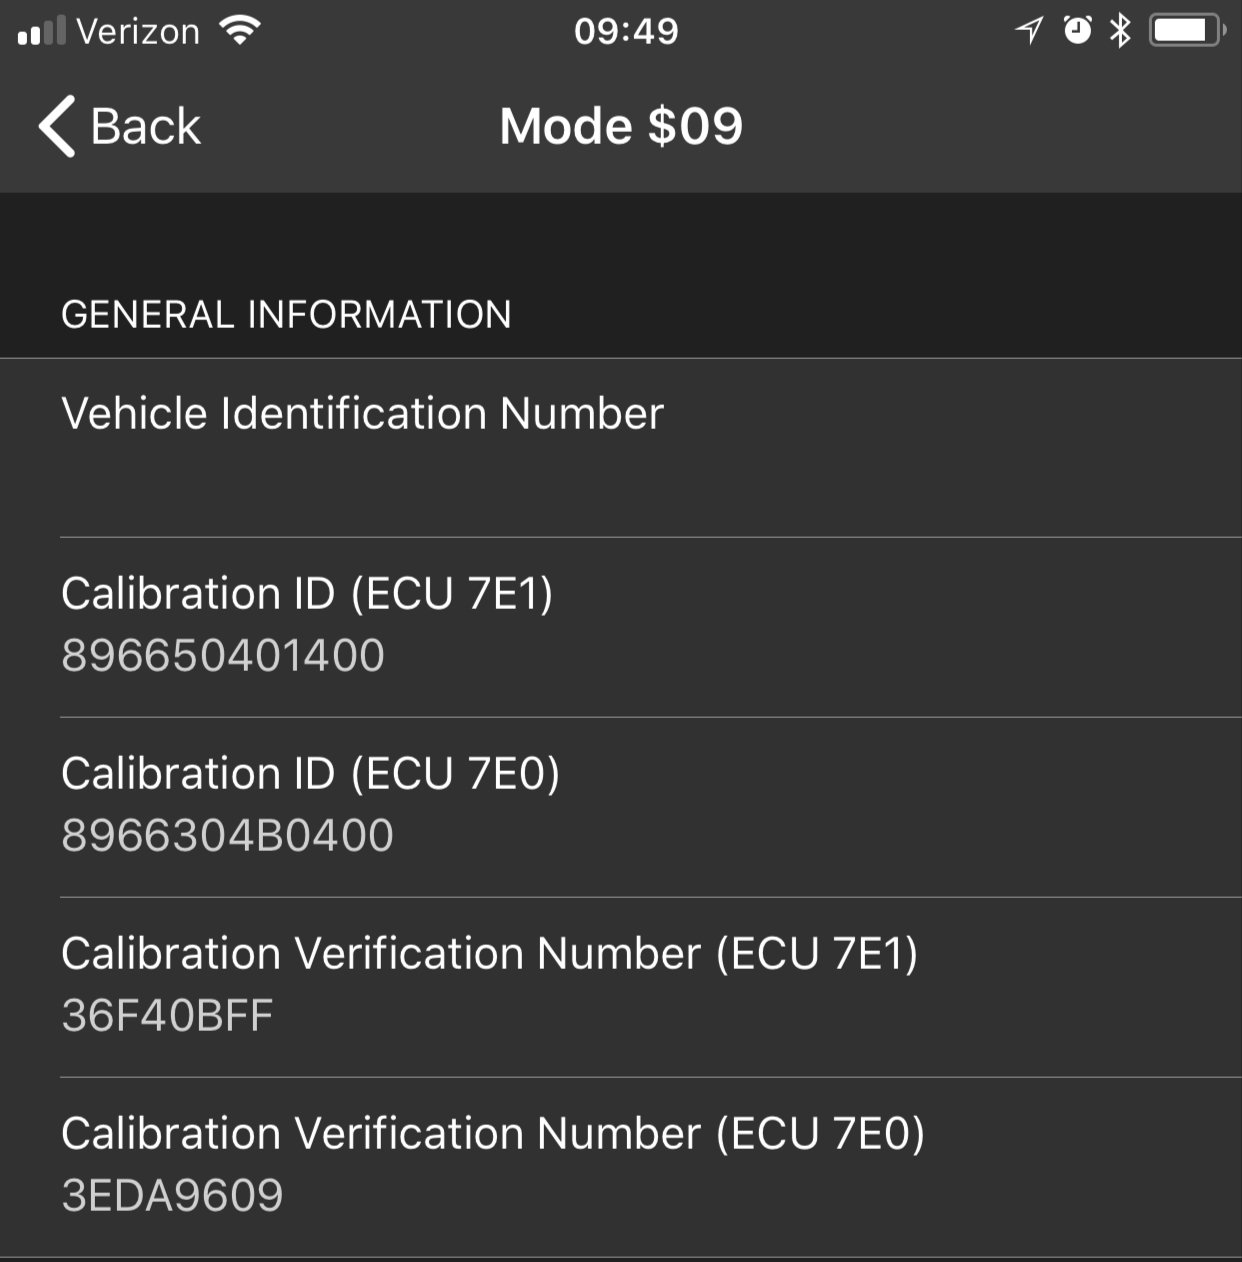1242x1262 pixels.
Task: Tap the Mode $09 title
Action: click(x=621, y=127)
